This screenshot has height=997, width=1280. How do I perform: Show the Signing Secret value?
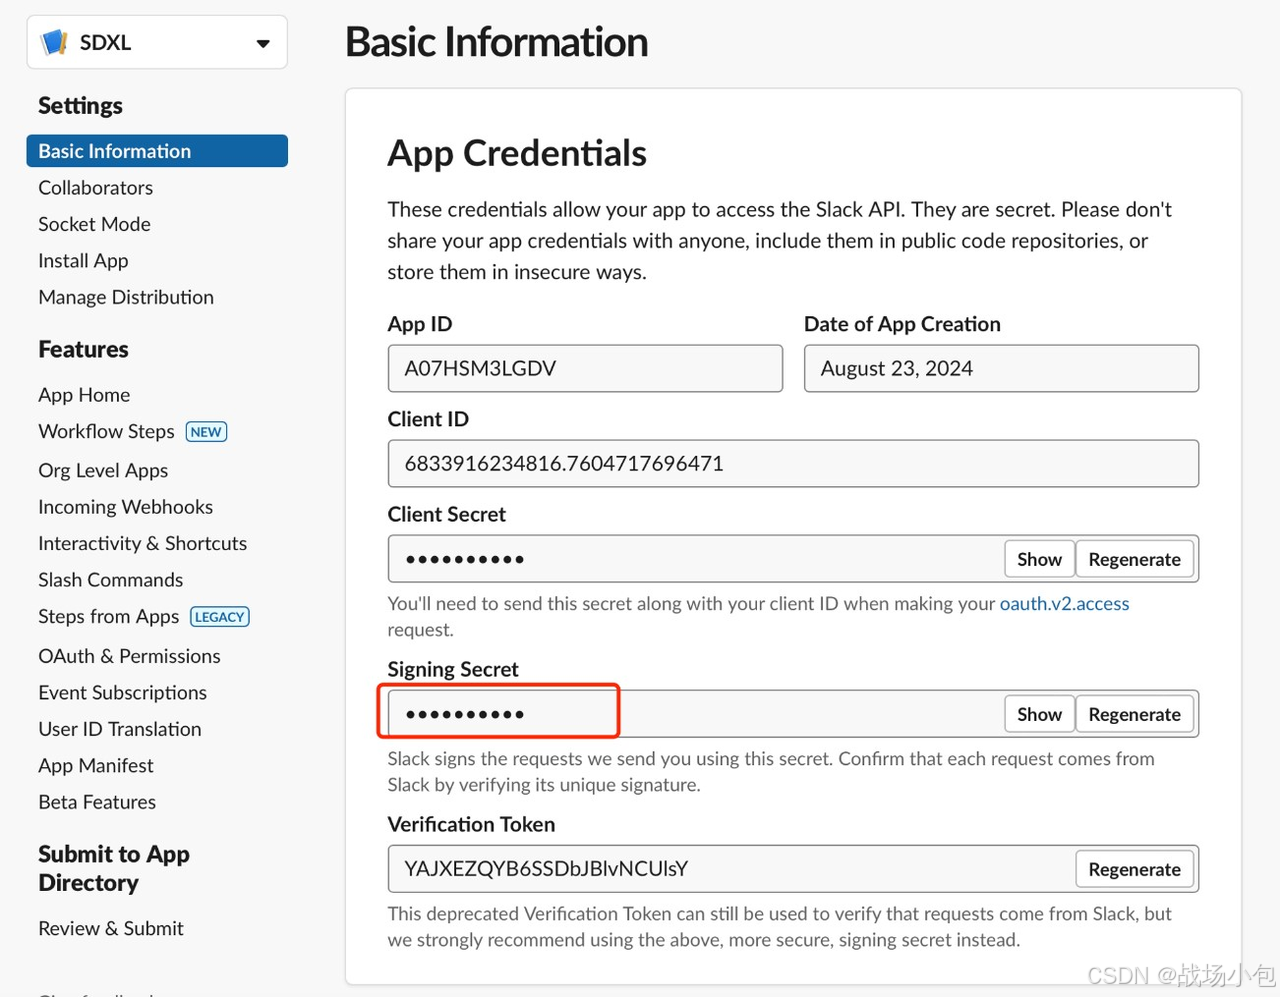[1040, 714]
